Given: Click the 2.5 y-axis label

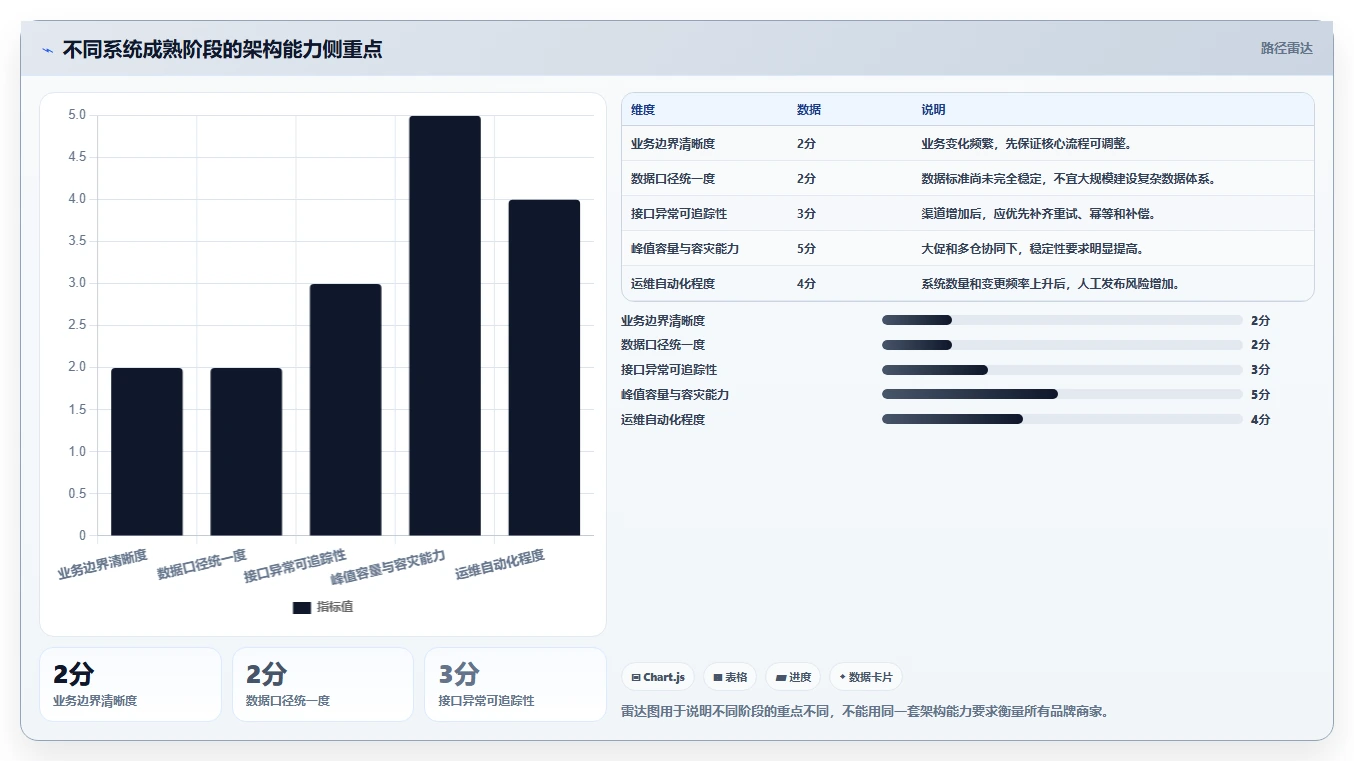Looking at the screenshot, I should [x=77, y=325].
